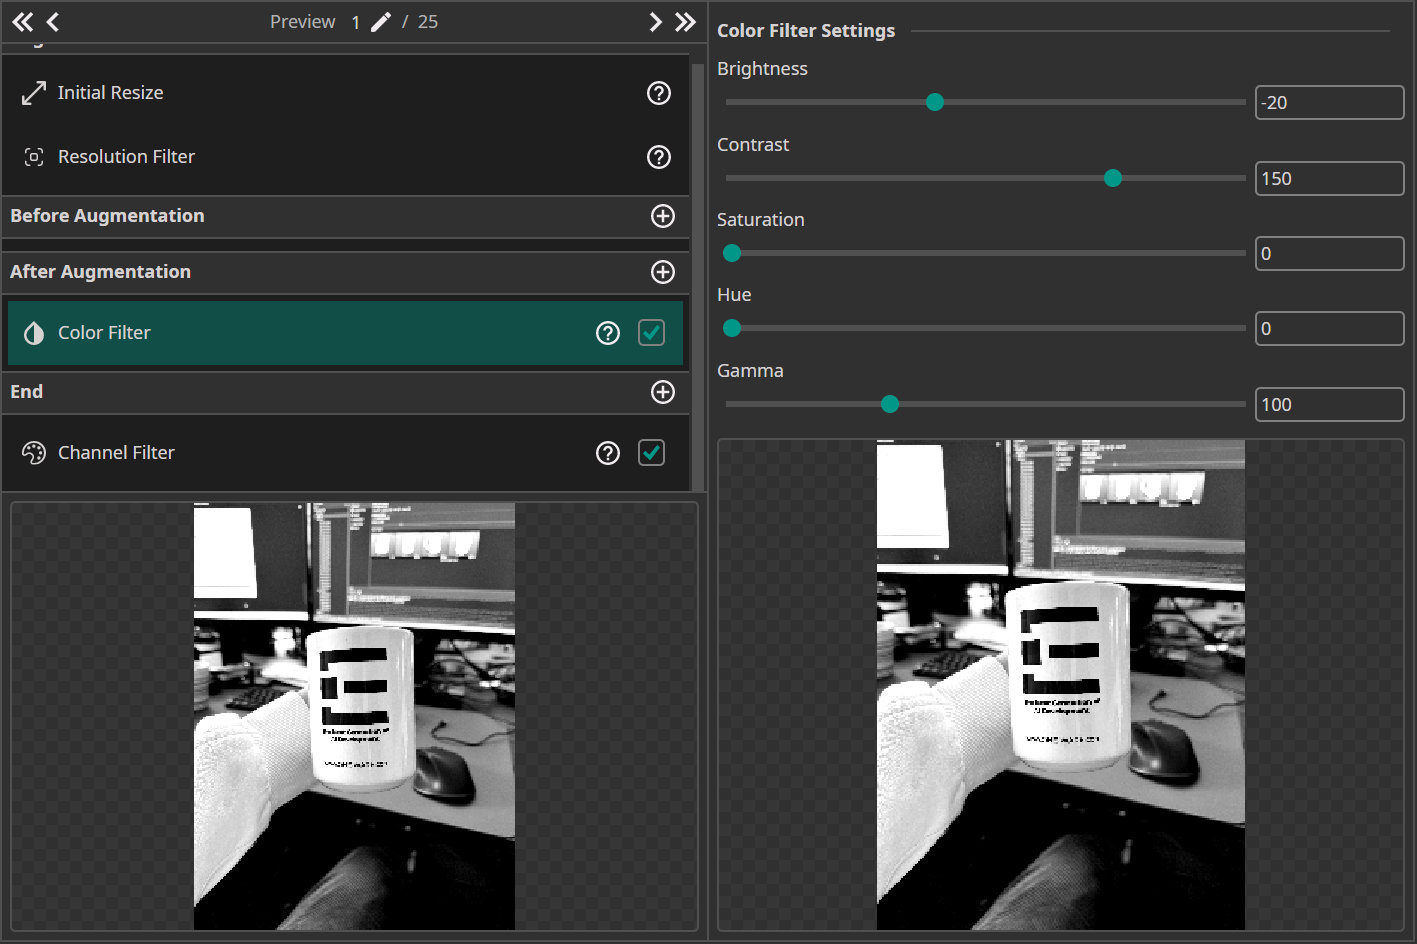The height and width of the screenshot is (944, 1417).
Task: Skip to the last preview image
Action: pos(684,21)
